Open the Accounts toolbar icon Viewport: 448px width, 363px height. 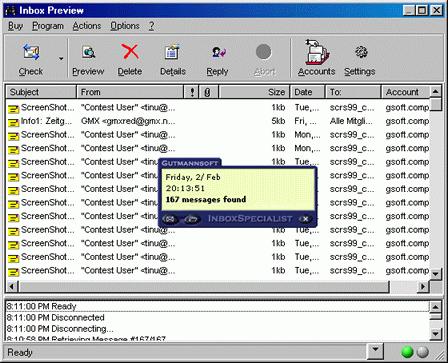click(x=317, y=52)
